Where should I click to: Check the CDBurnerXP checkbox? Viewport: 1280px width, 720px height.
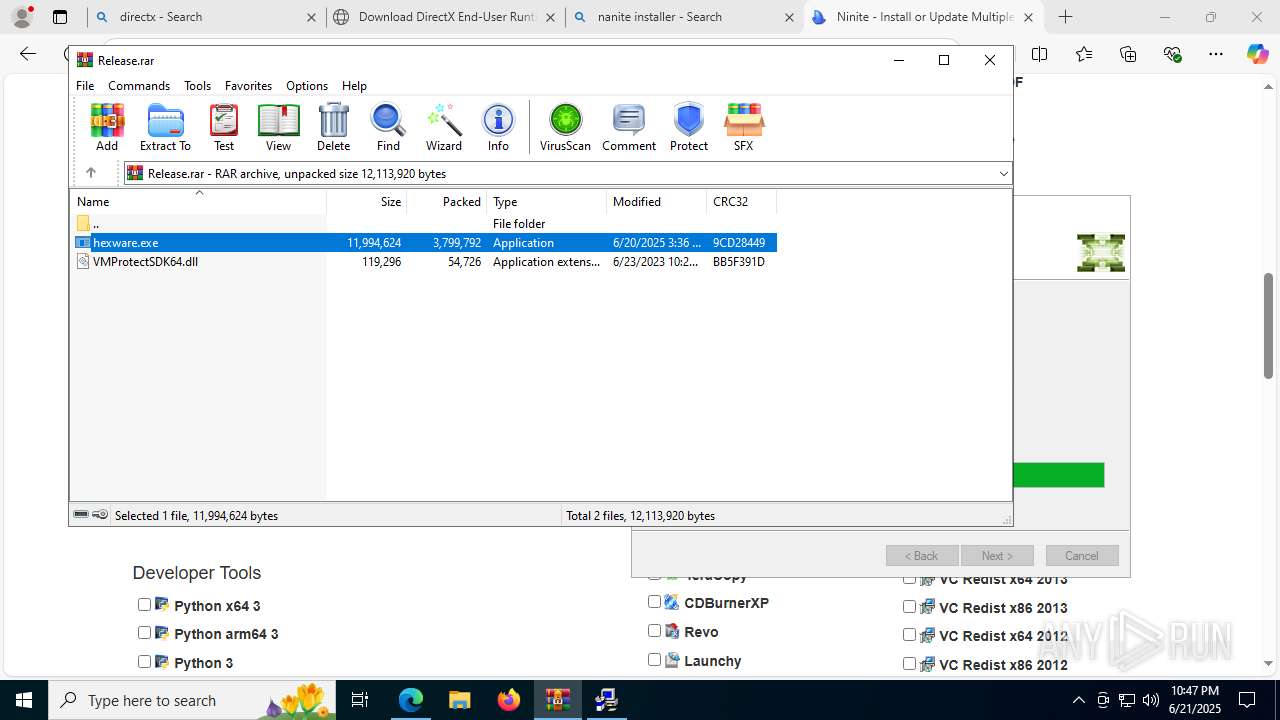click(x=654, y=601)
